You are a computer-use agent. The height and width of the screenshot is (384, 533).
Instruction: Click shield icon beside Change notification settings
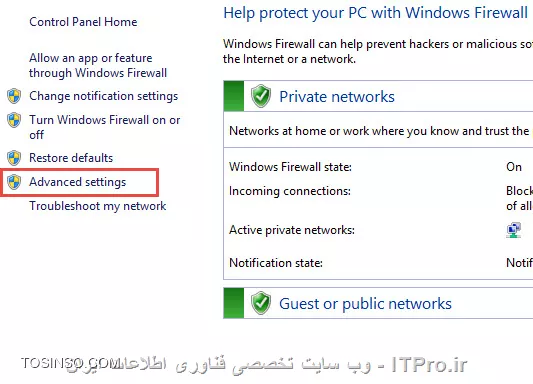pyautogui.click(x=14, y=96)
